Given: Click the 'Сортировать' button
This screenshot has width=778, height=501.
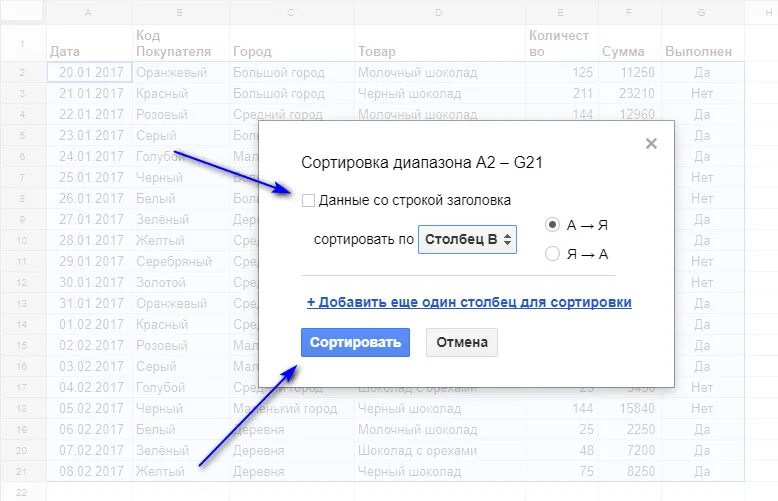Looking at the screenshot, I should [x=355, y=342].
